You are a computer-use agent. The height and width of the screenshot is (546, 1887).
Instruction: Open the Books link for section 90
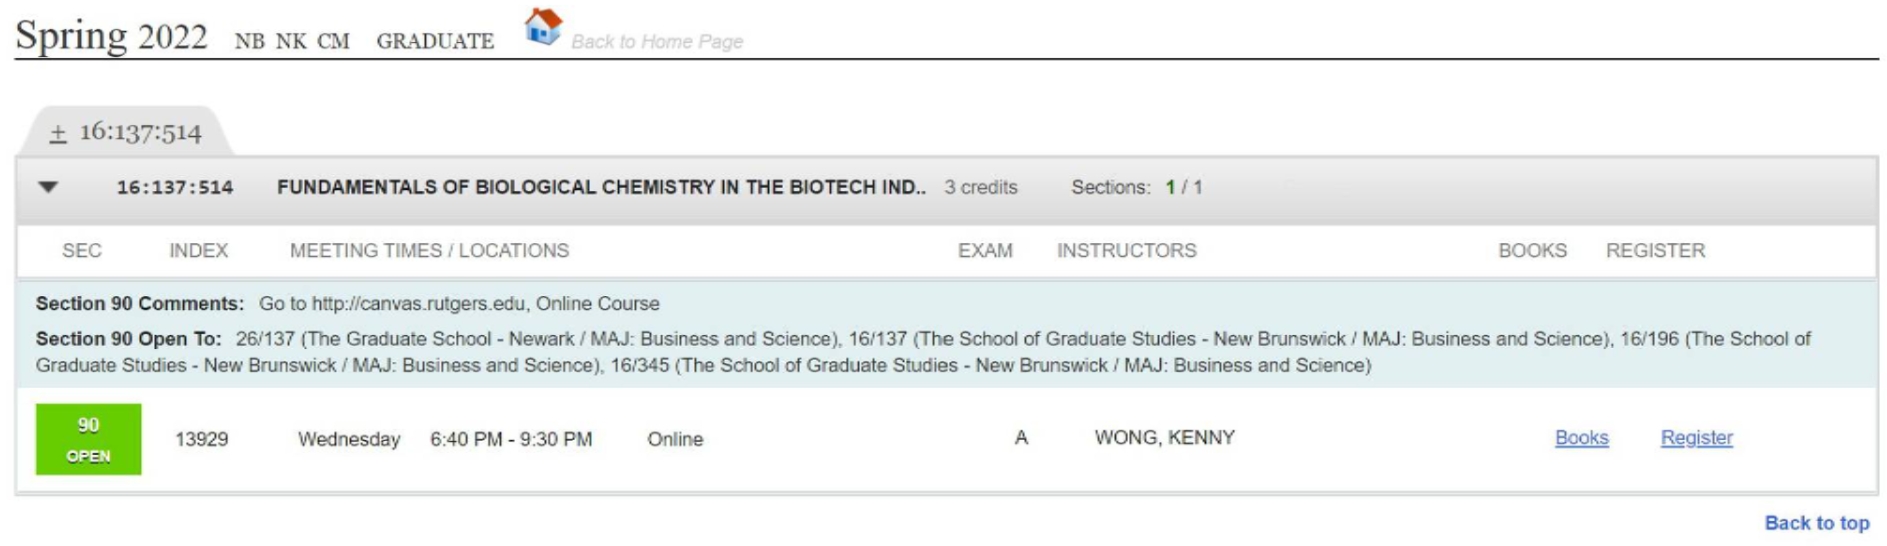[x=1581, y=438]
